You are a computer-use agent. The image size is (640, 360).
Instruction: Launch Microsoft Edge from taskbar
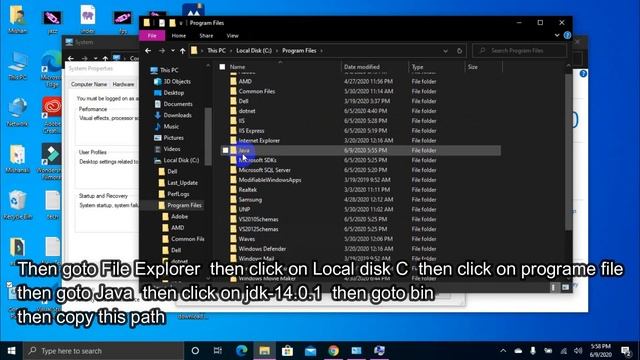[x=242, y=351]
